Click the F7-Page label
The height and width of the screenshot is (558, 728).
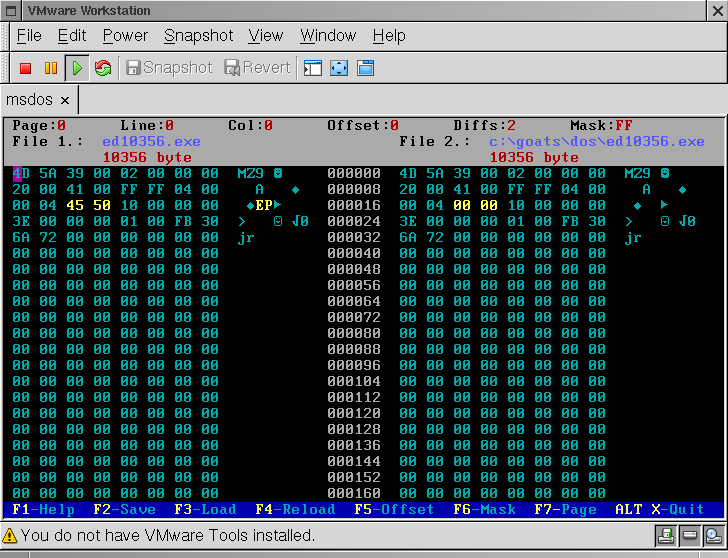(565, 510)
